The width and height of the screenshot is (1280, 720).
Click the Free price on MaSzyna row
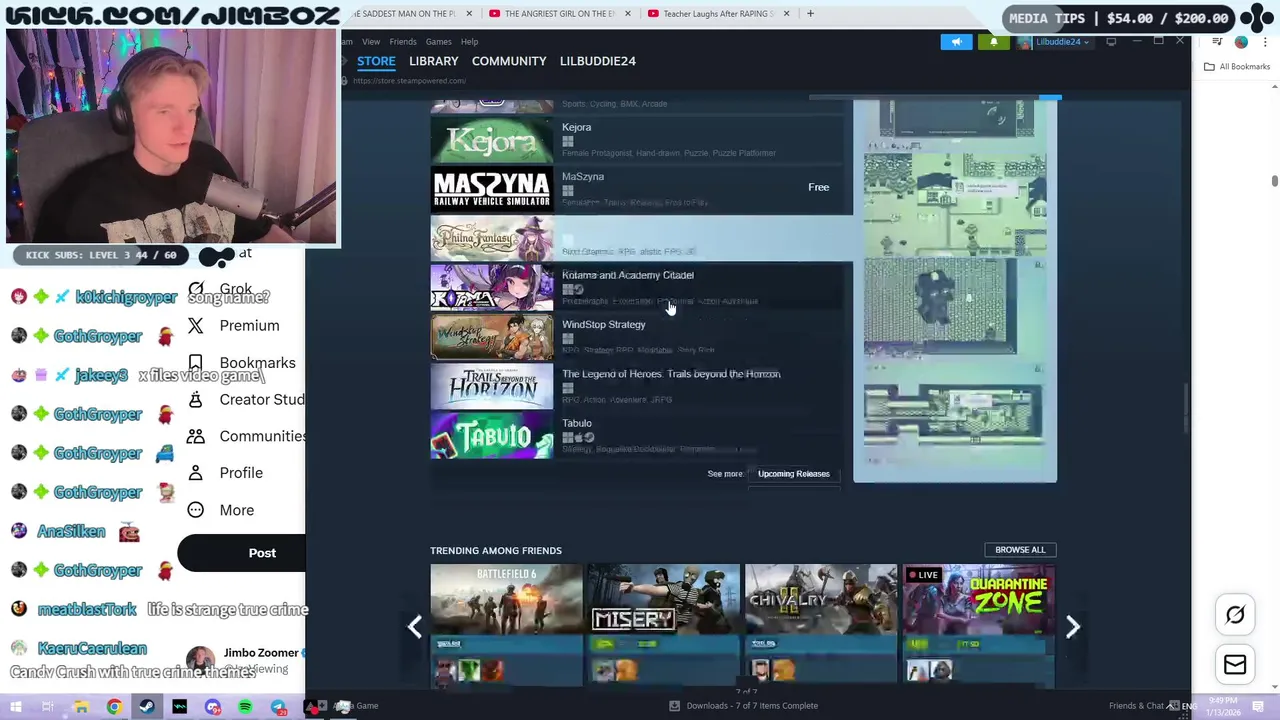click(818, 187)
